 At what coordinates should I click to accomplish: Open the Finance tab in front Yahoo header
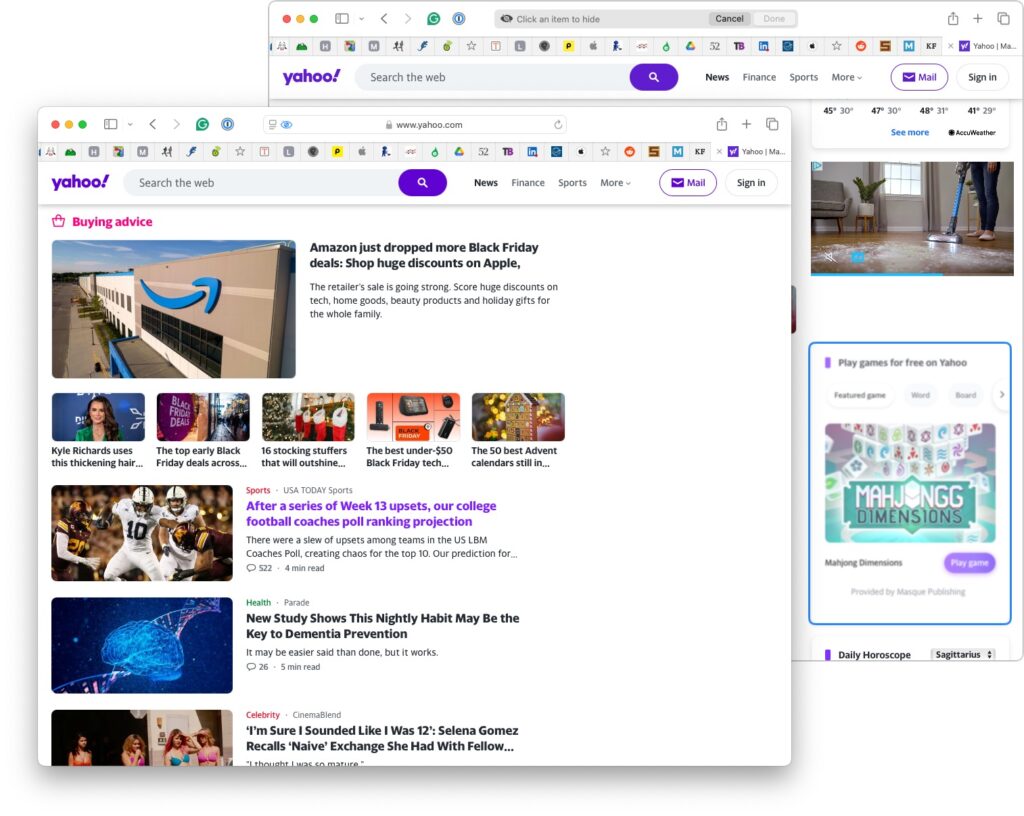[528, 183]
